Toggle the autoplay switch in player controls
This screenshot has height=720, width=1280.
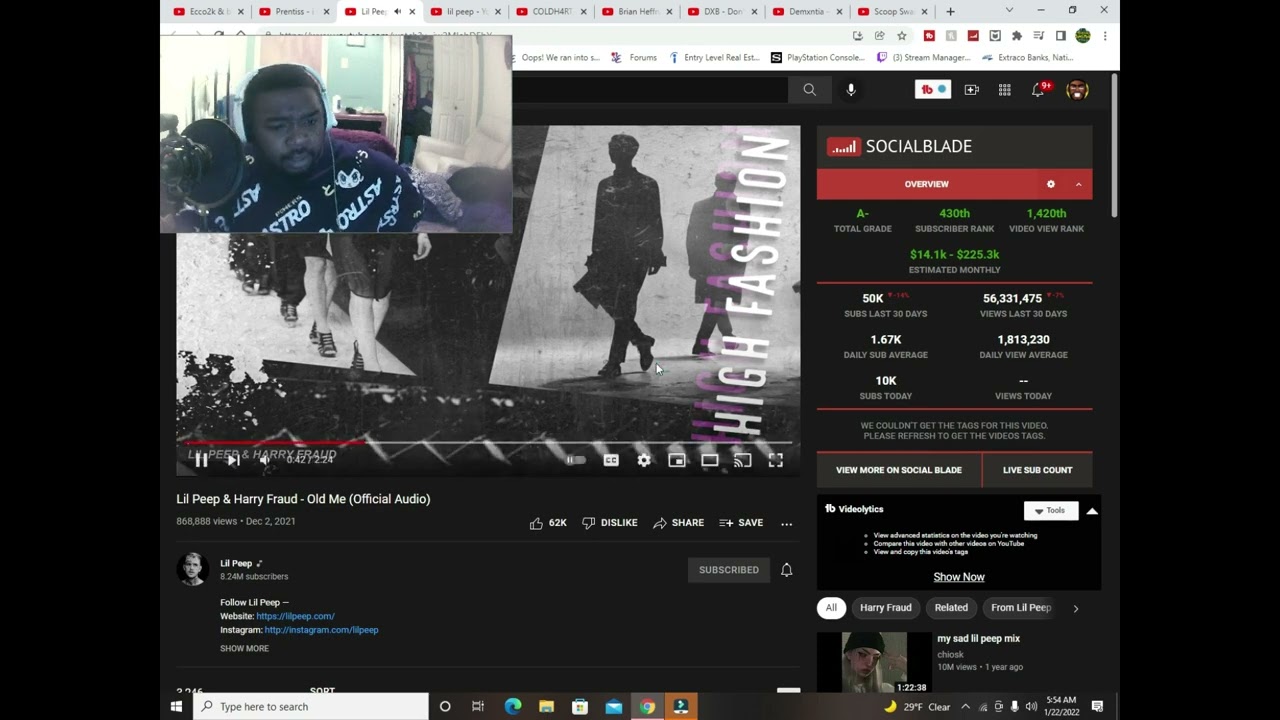pyautogui.click(x=576, y=460)
